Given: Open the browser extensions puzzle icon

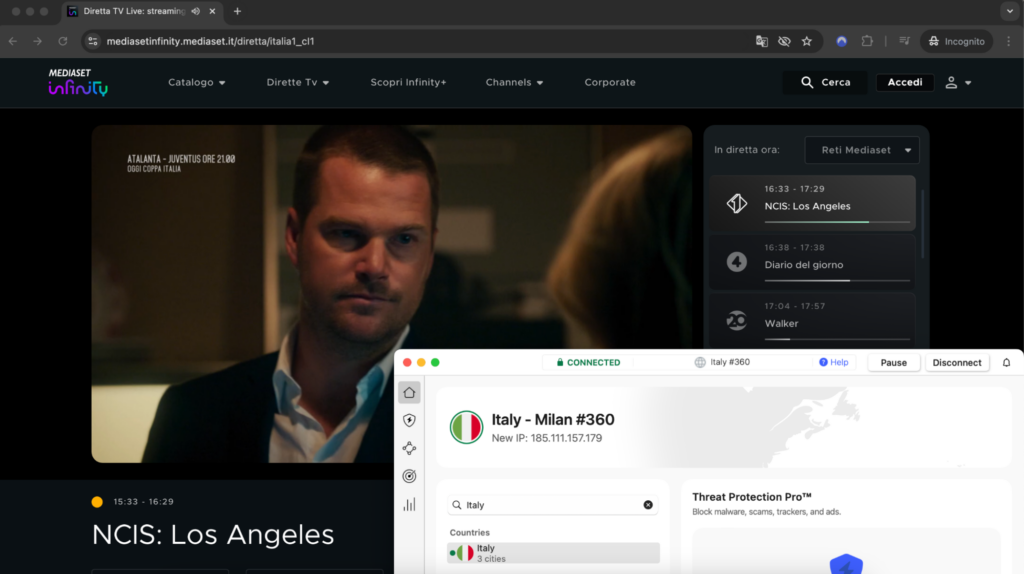Looking at the screenshot, I should tap(867, 41).
